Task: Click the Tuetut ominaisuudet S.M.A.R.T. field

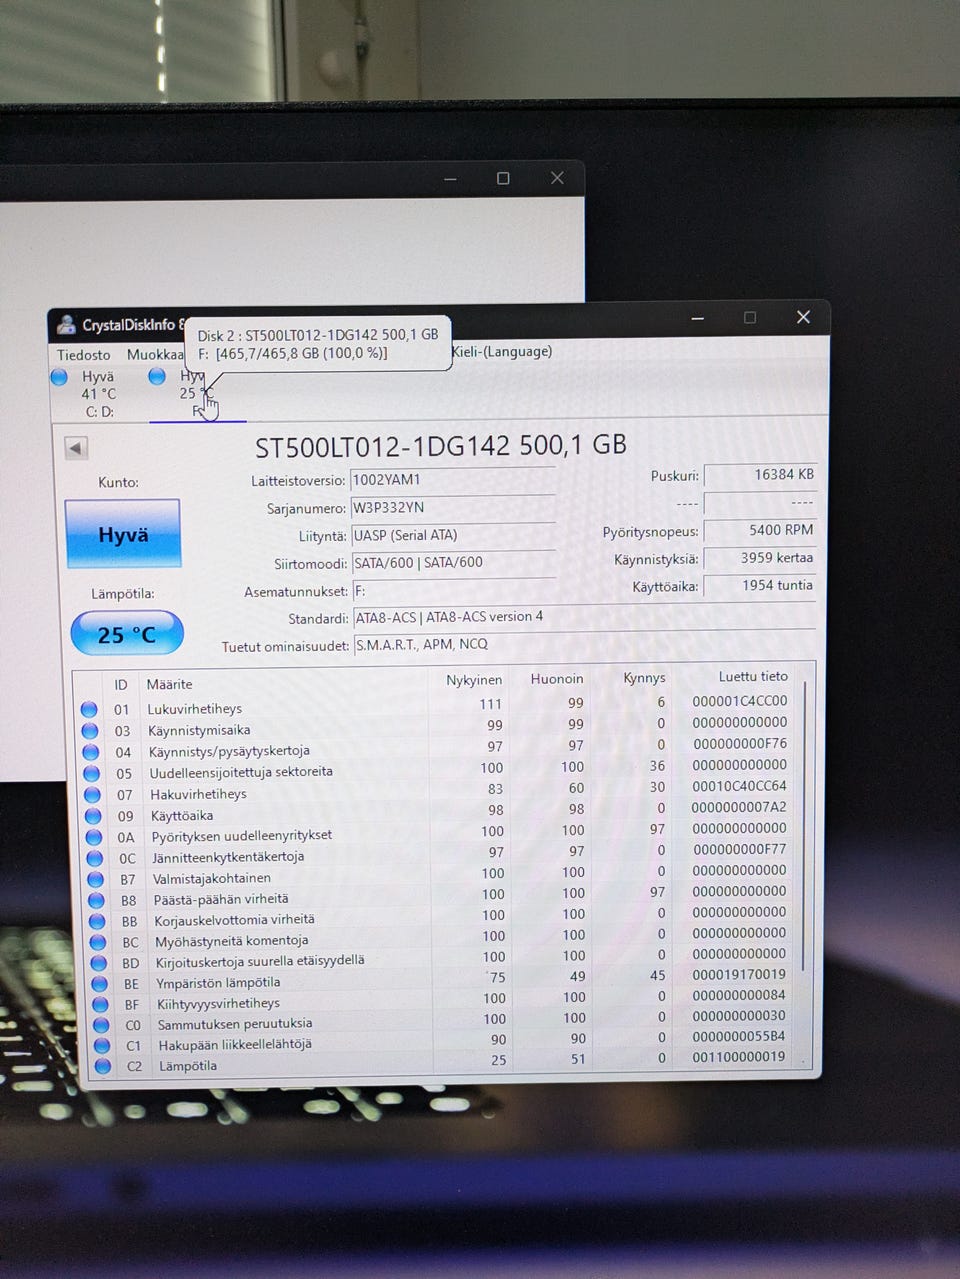Action: pos(585,645)
